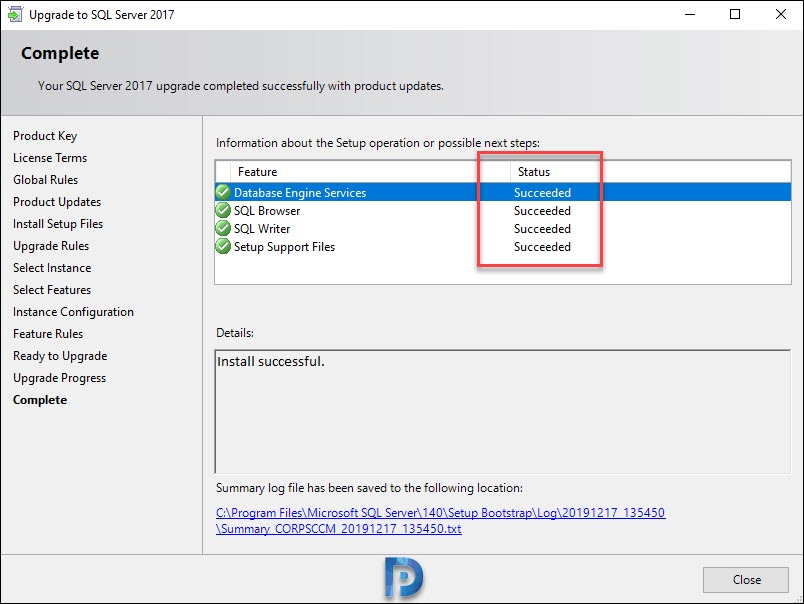Click the Succeeded status for Database Engine Services
This screenshot has height=604, width=804.
coord(542,193)
